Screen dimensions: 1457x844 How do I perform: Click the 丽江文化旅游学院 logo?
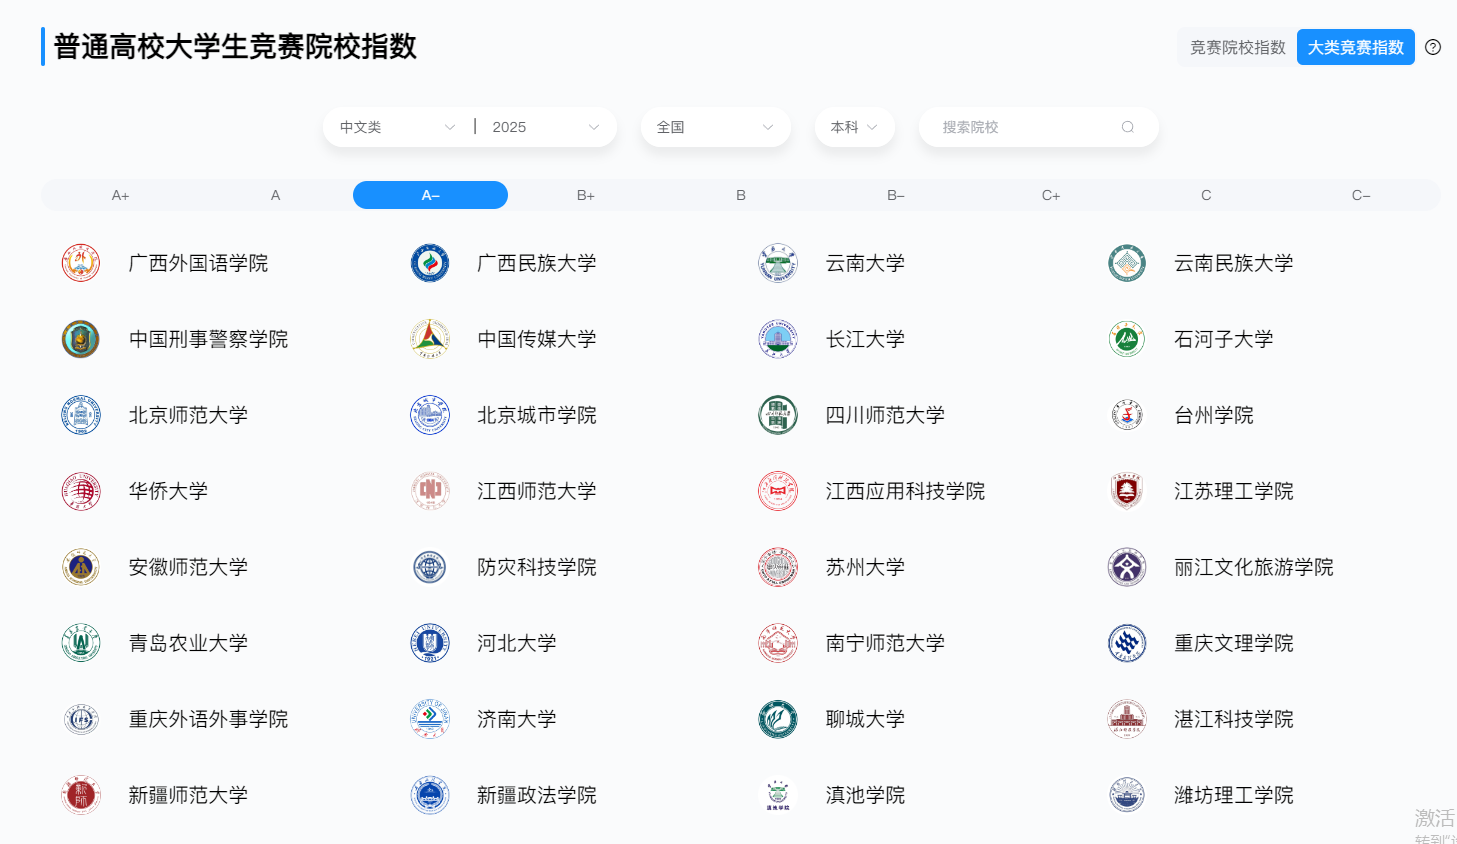tap(1127, 567)
